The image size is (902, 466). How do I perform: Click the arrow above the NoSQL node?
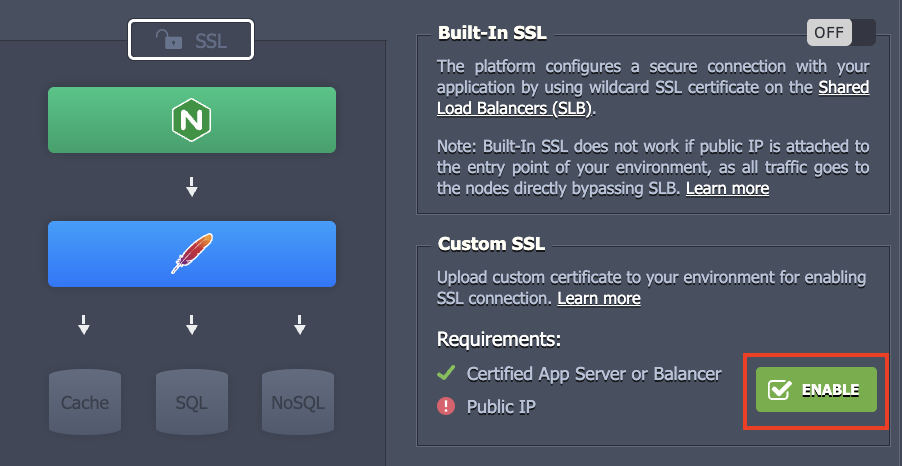299,324
